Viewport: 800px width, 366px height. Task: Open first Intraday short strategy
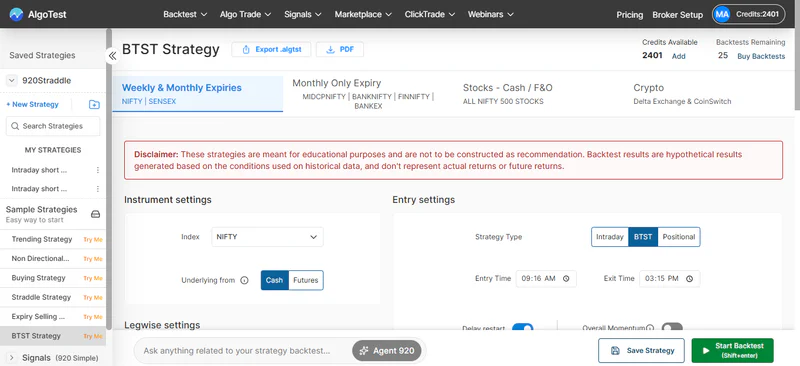click(x=39, y=170)
